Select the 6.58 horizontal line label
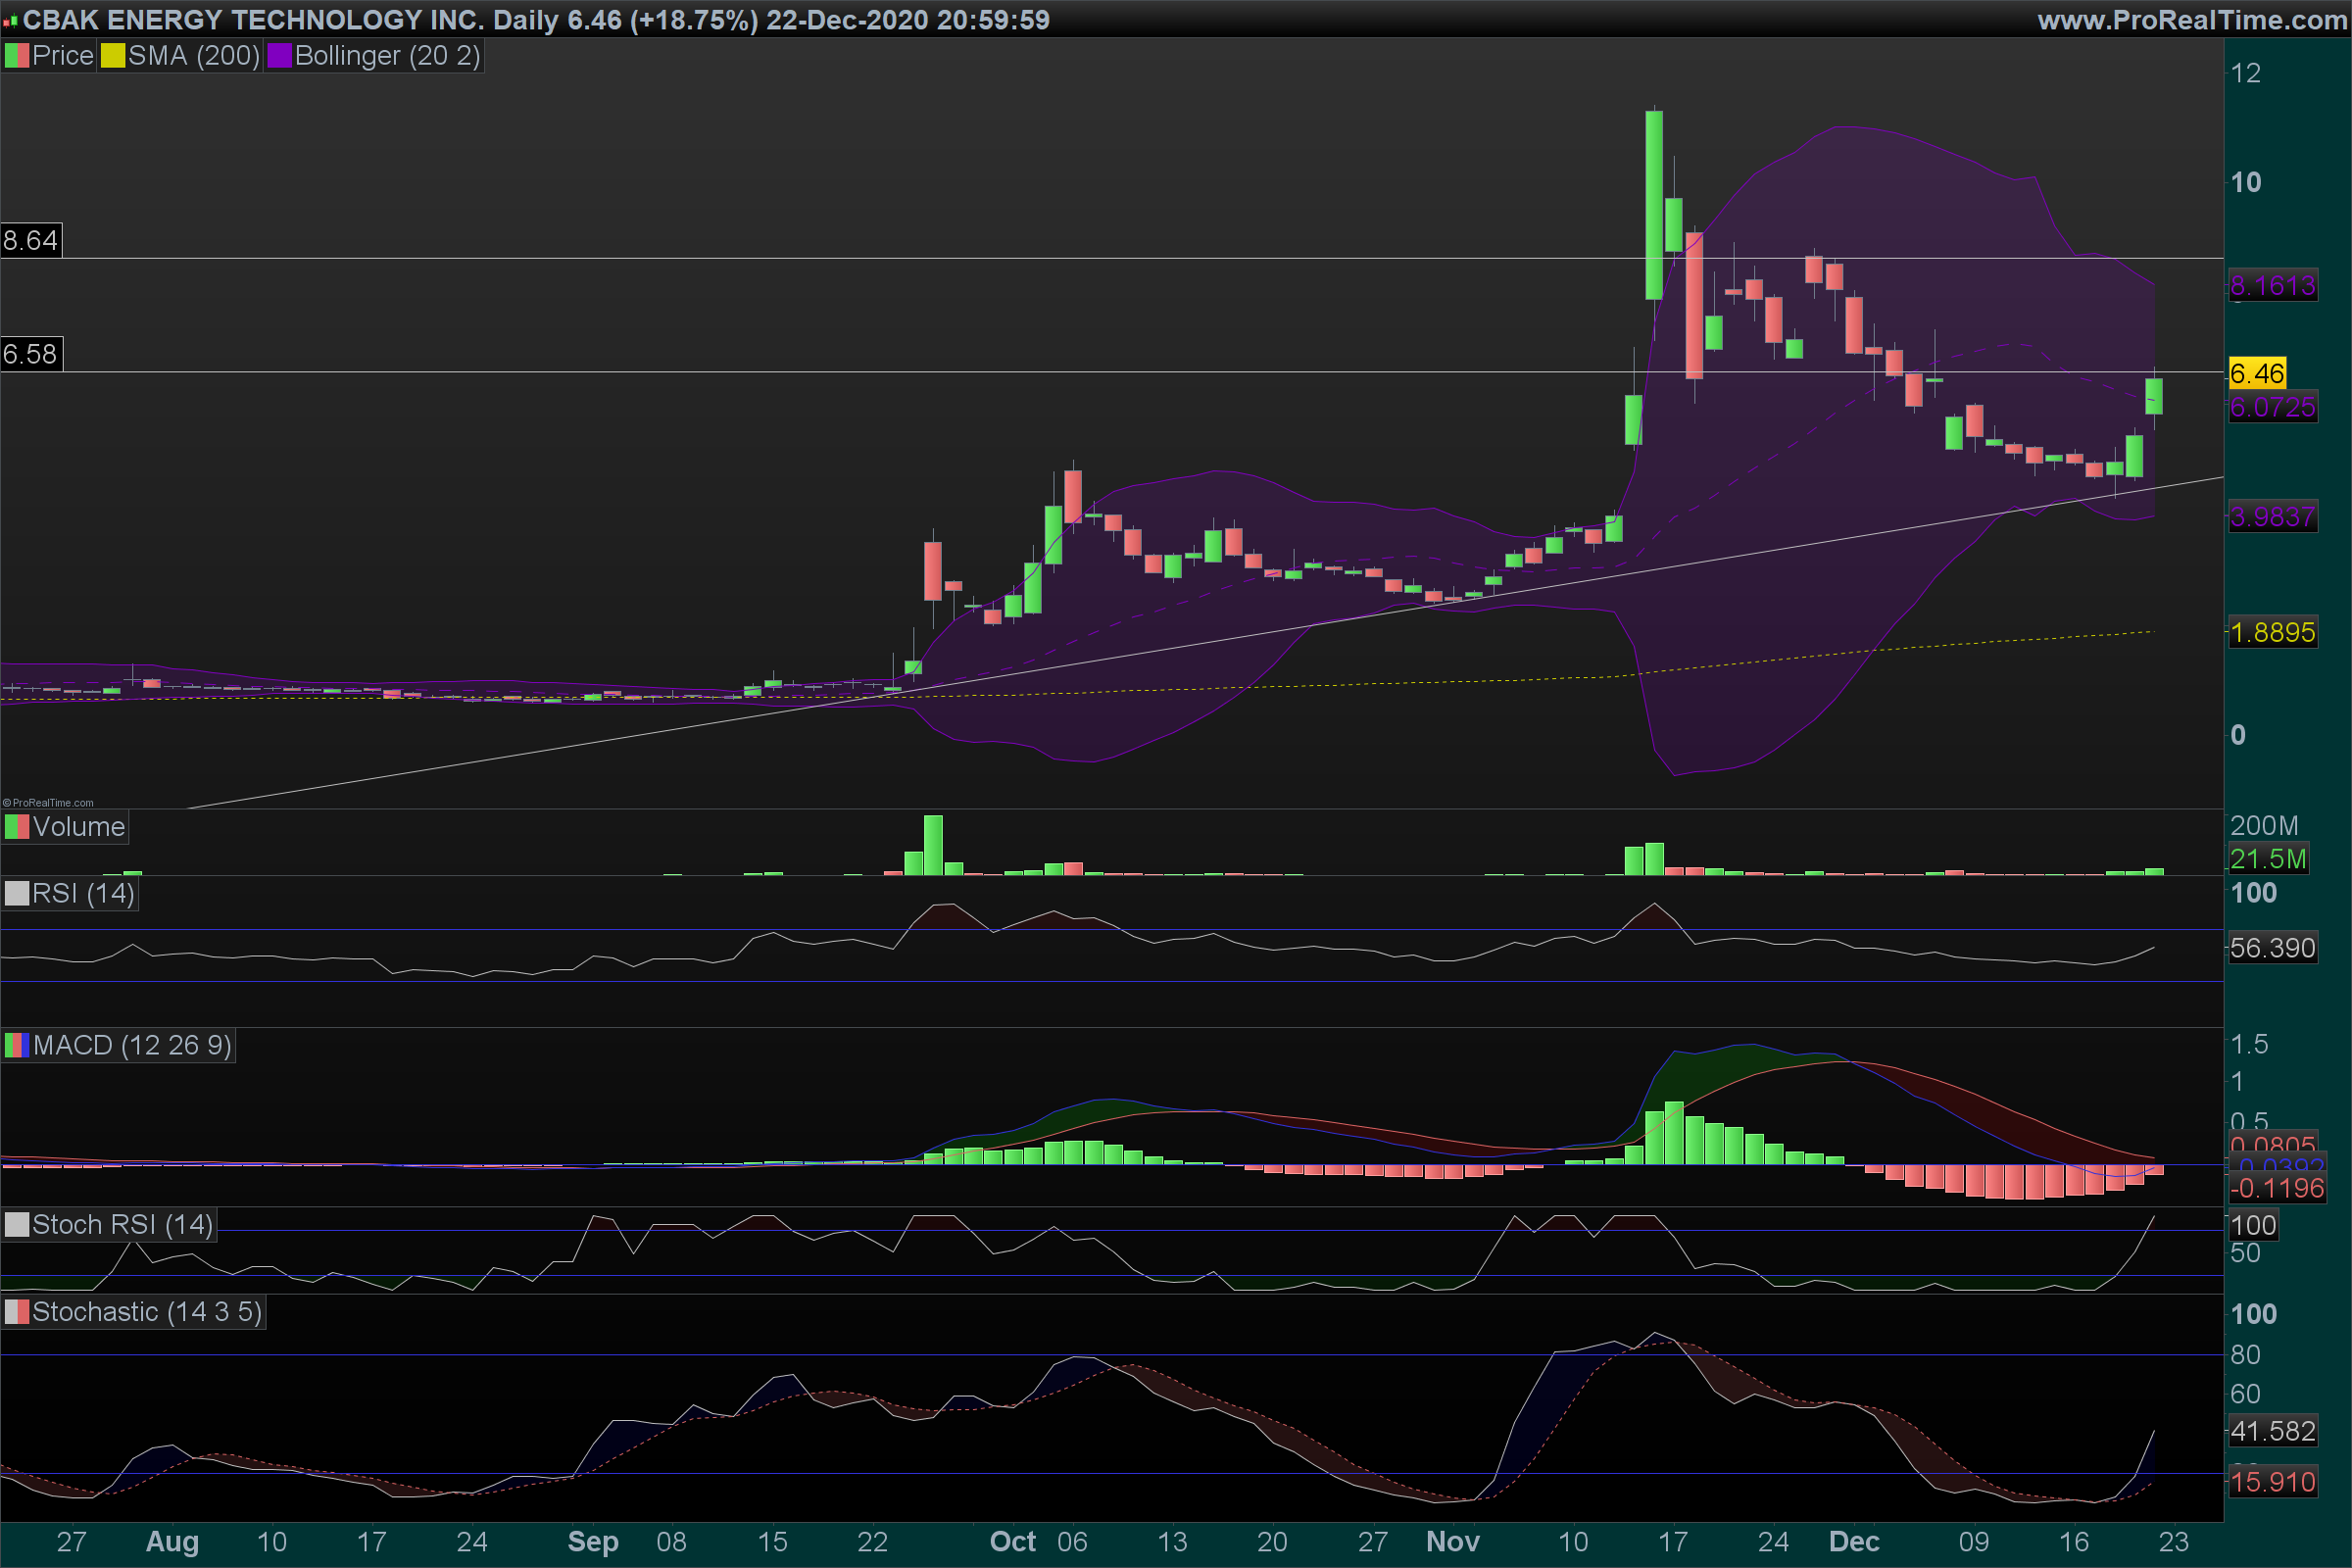2352x1568 pixels. pos(30,354)
